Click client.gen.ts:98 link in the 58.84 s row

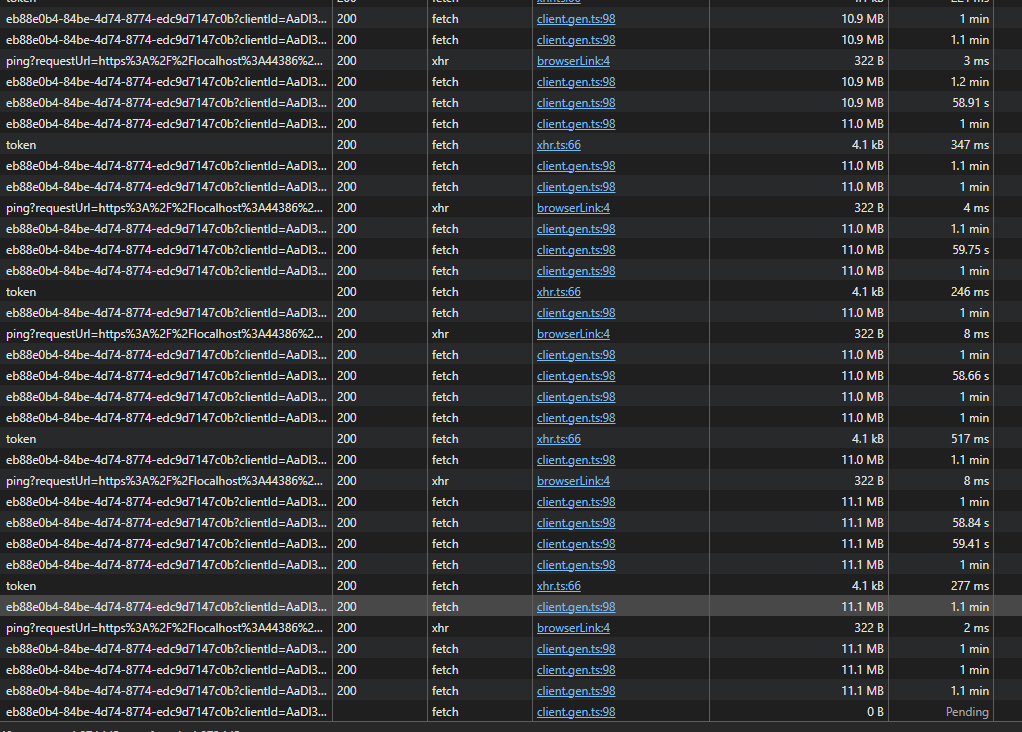(x=576, y=523)
